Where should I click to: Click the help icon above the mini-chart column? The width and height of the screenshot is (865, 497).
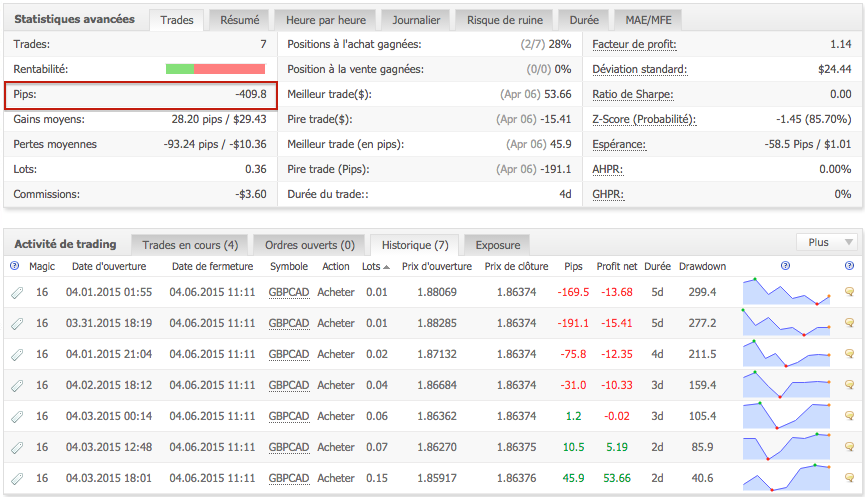click(x=785, y=266)
